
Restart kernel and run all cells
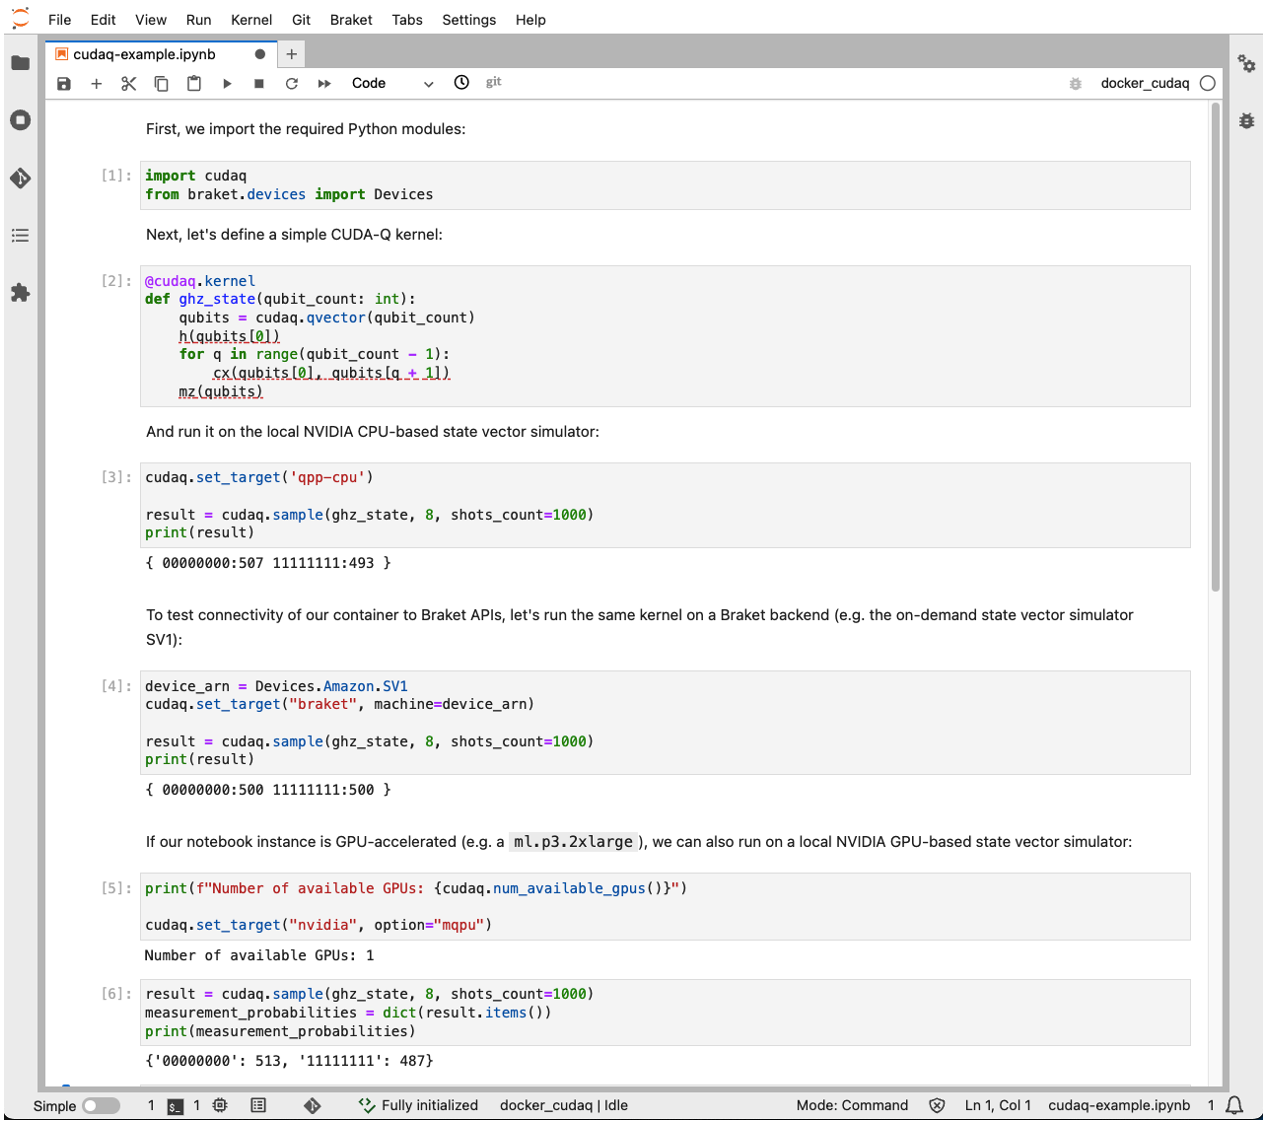(322, 83)
